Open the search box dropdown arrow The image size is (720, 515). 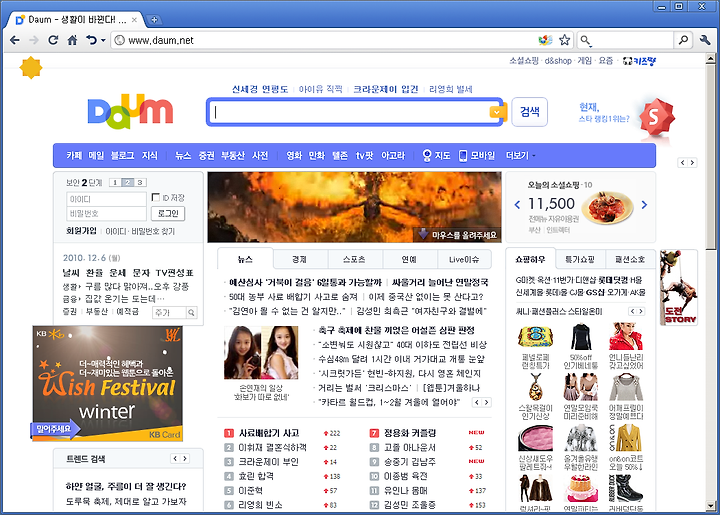coord(495,112)
